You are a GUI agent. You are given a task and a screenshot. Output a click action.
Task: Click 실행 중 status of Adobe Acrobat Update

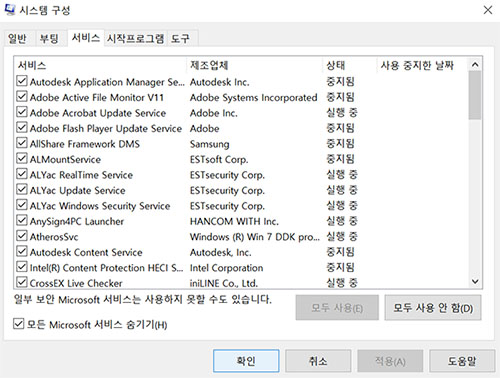[x=342, y=112]
